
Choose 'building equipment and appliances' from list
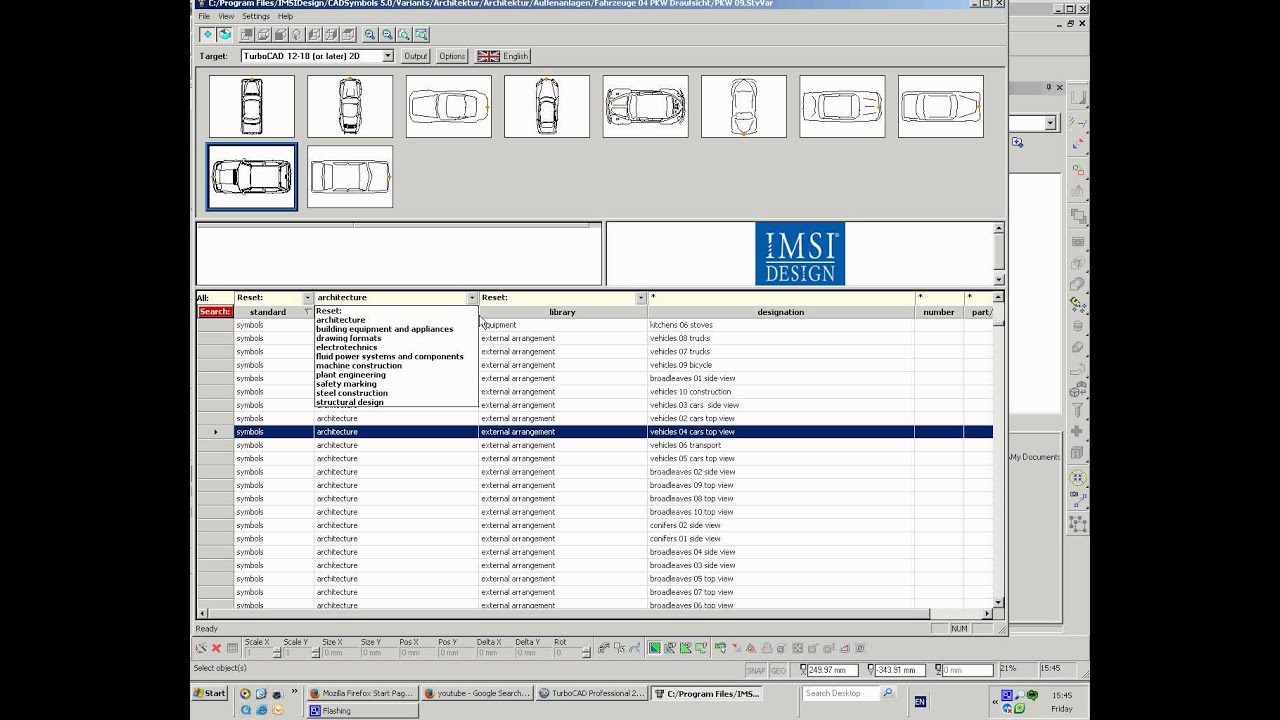point(384,329)
